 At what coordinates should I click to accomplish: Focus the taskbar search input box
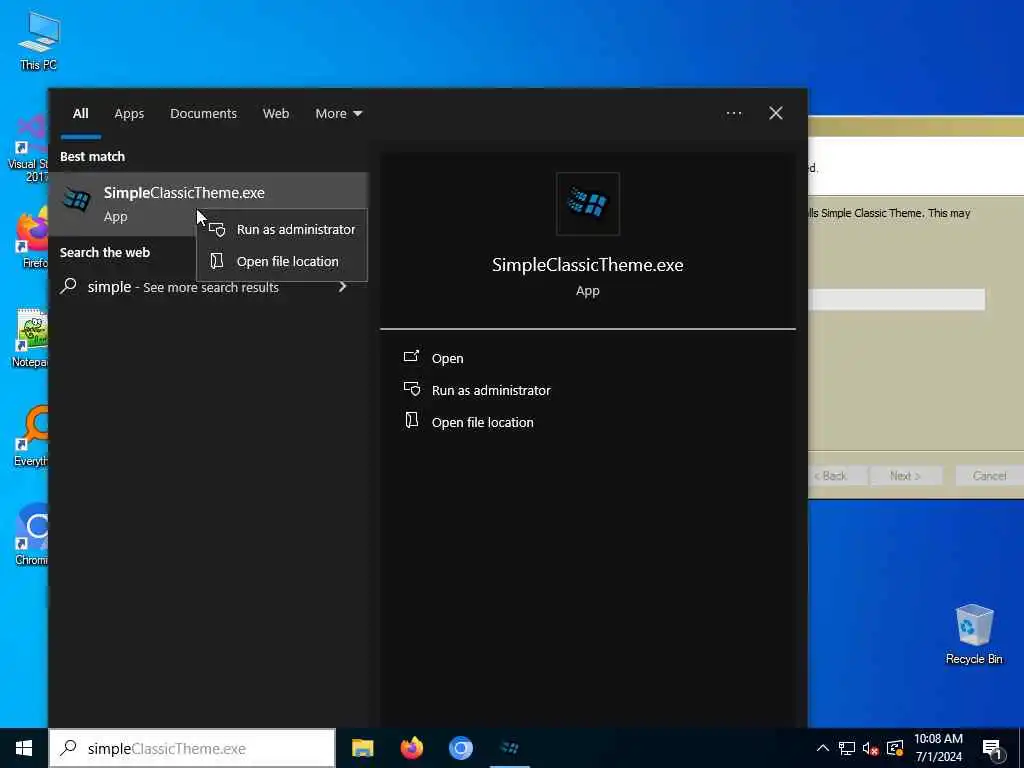[192, 748]
